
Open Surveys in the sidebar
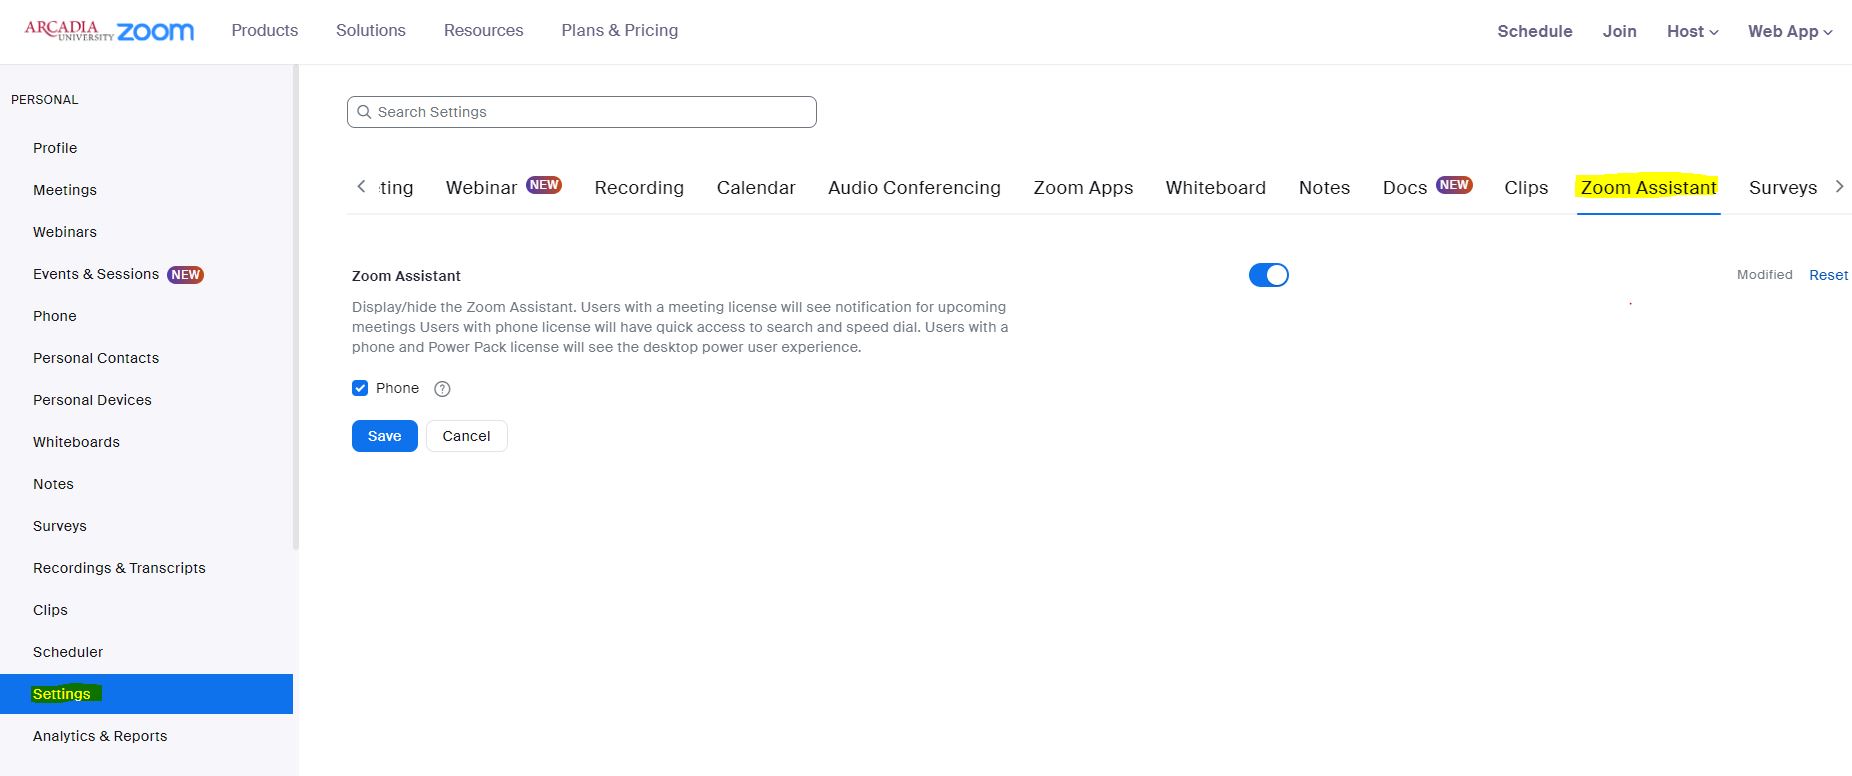tap(60, 526)
